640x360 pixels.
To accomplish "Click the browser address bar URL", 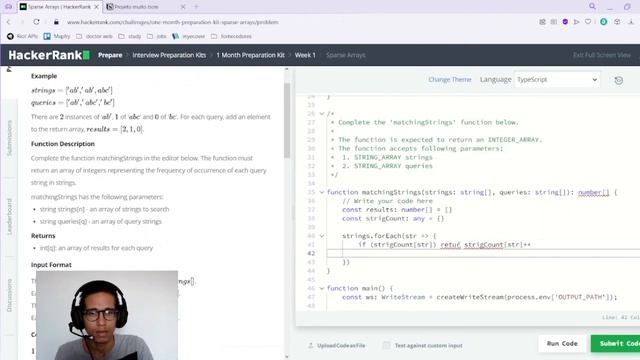I will click(172, 22).
